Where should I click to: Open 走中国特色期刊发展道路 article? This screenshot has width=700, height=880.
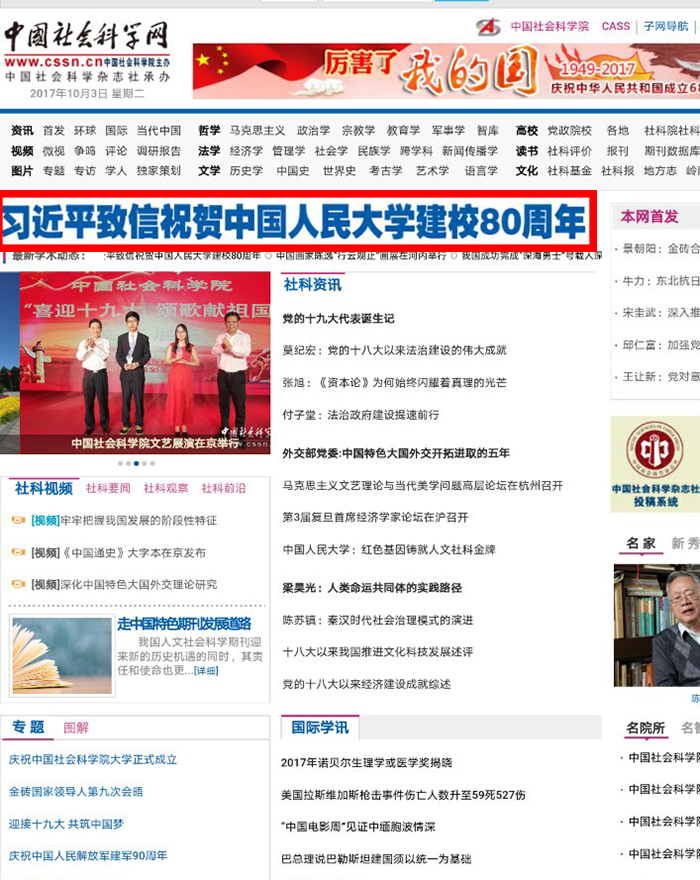coord(184,624)
